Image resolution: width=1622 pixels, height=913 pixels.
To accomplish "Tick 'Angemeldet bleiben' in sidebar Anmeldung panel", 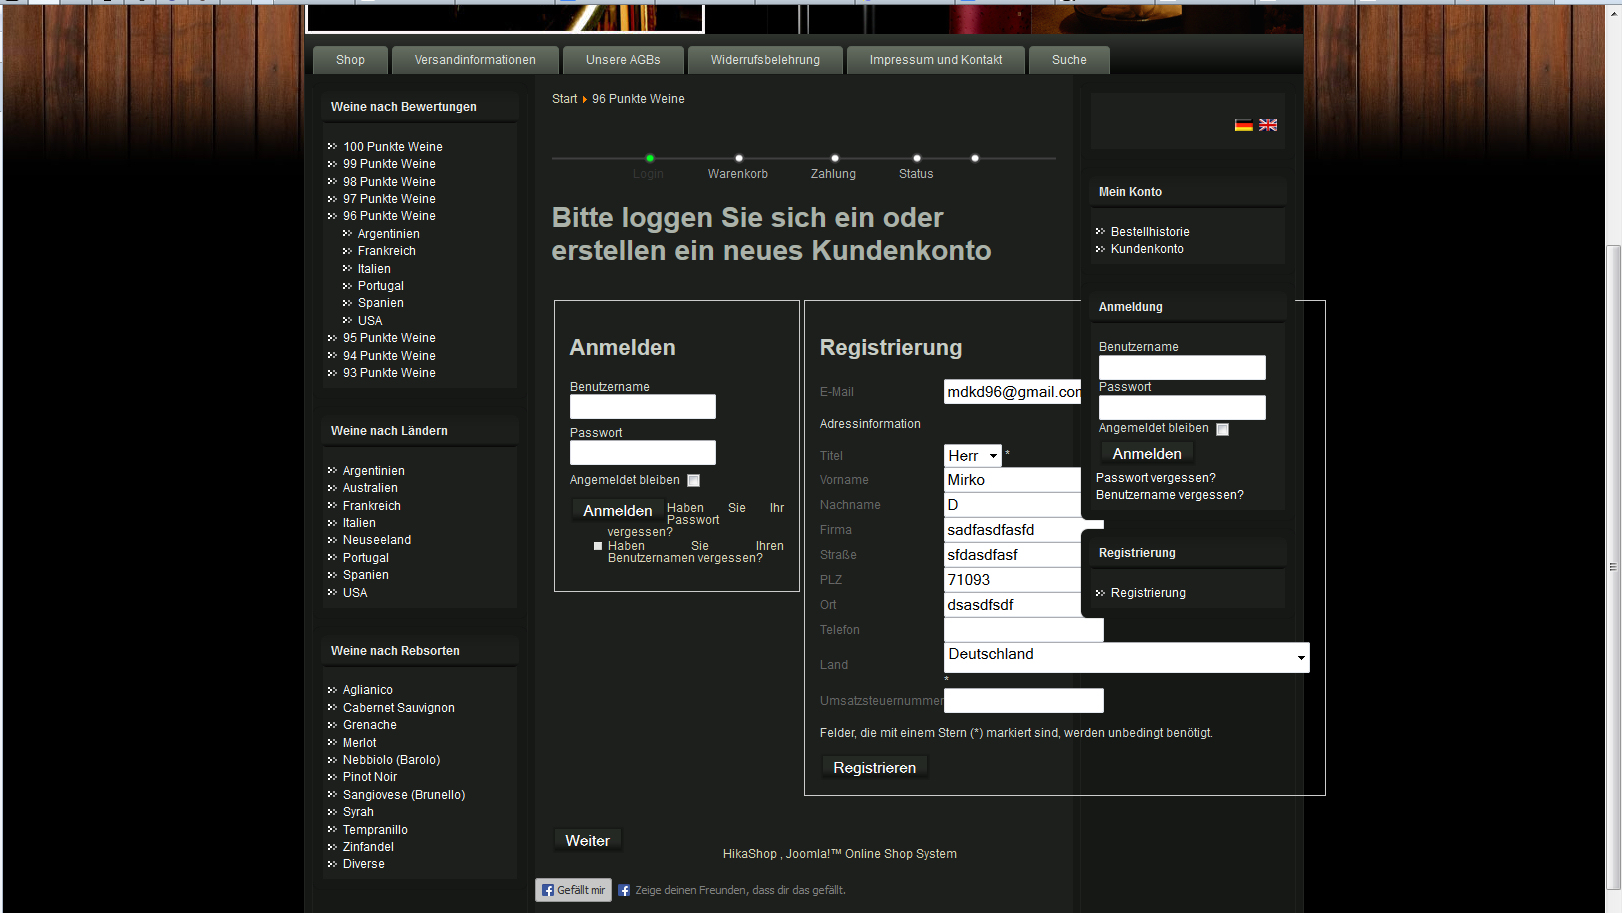I will pyautogui.click(x=1222, y=429).
